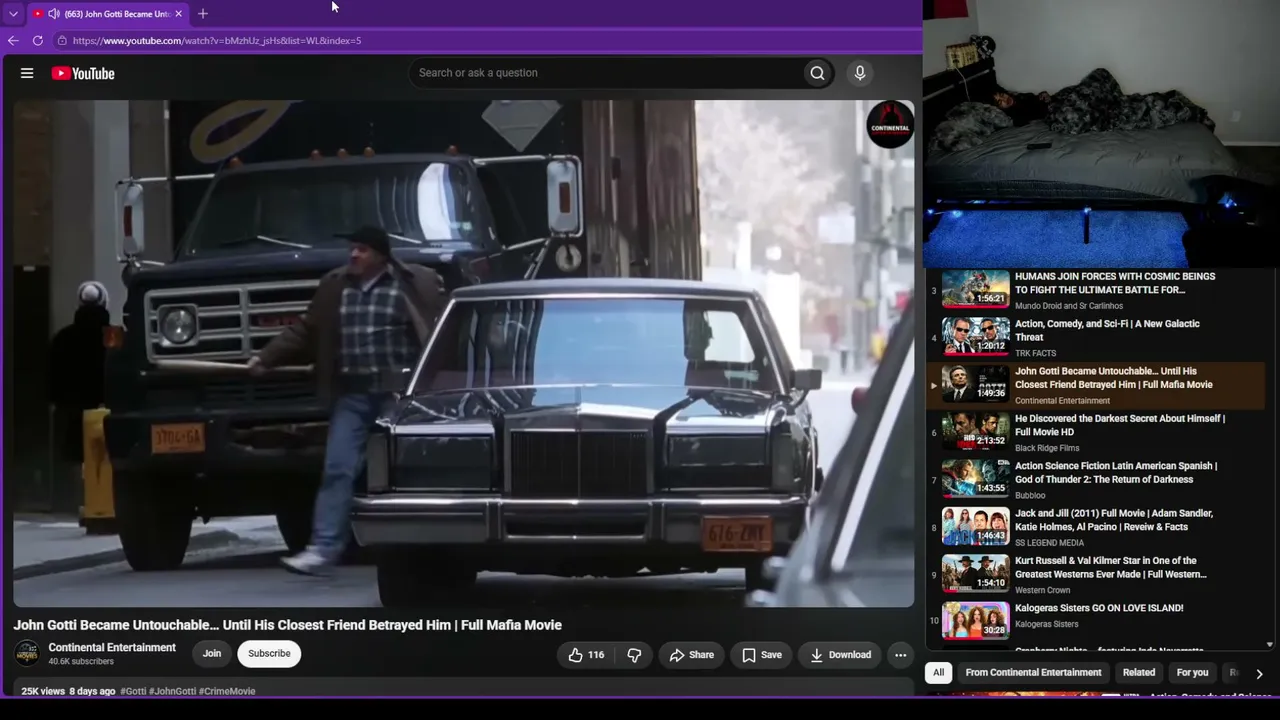Click channel name 'Western Crown'

point(1042,590)
